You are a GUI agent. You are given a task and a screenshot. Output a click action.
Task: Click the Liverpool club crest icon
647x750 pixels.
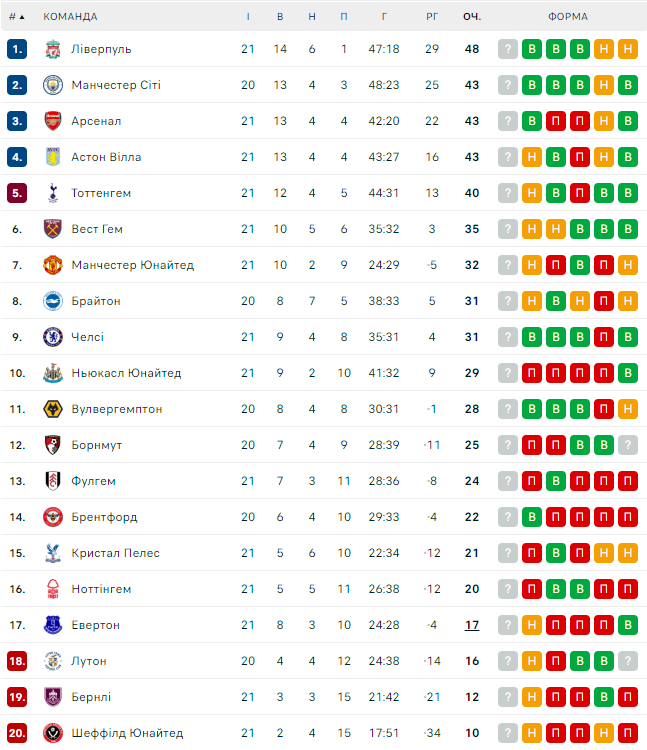(x=53, y=49)
